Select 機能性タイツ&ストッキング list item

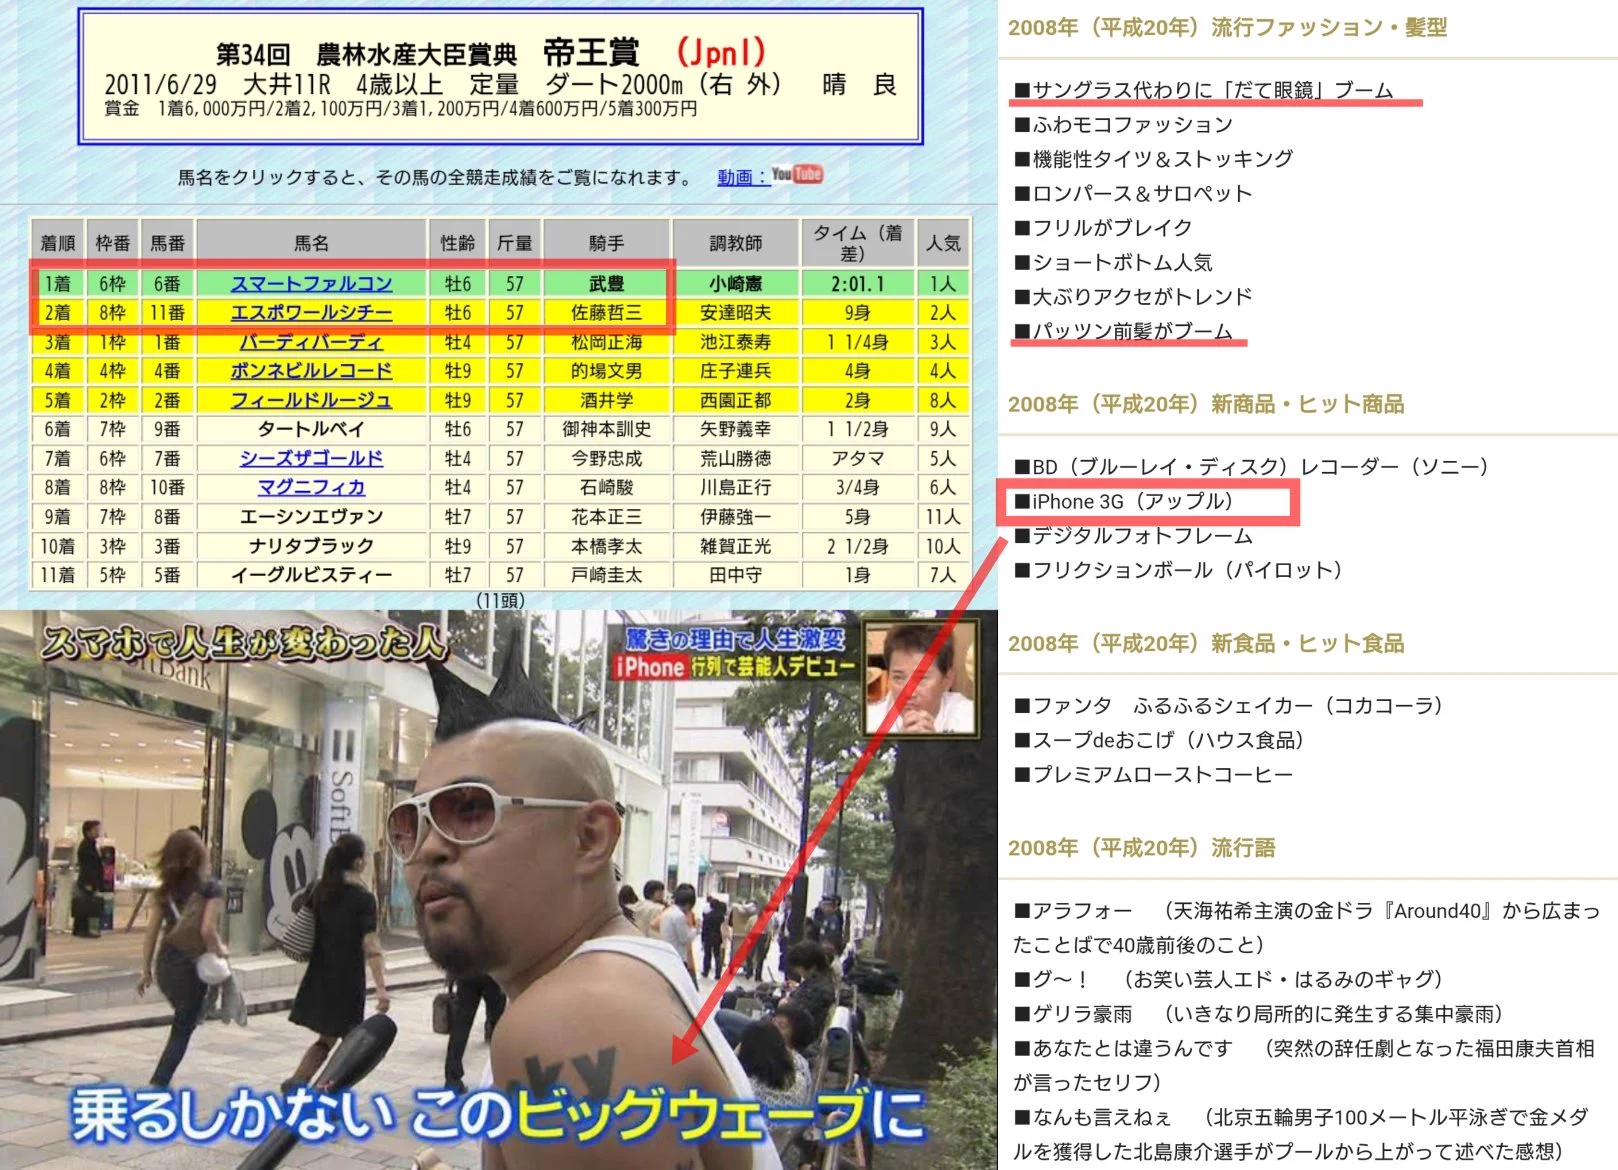coord(1153,159)
